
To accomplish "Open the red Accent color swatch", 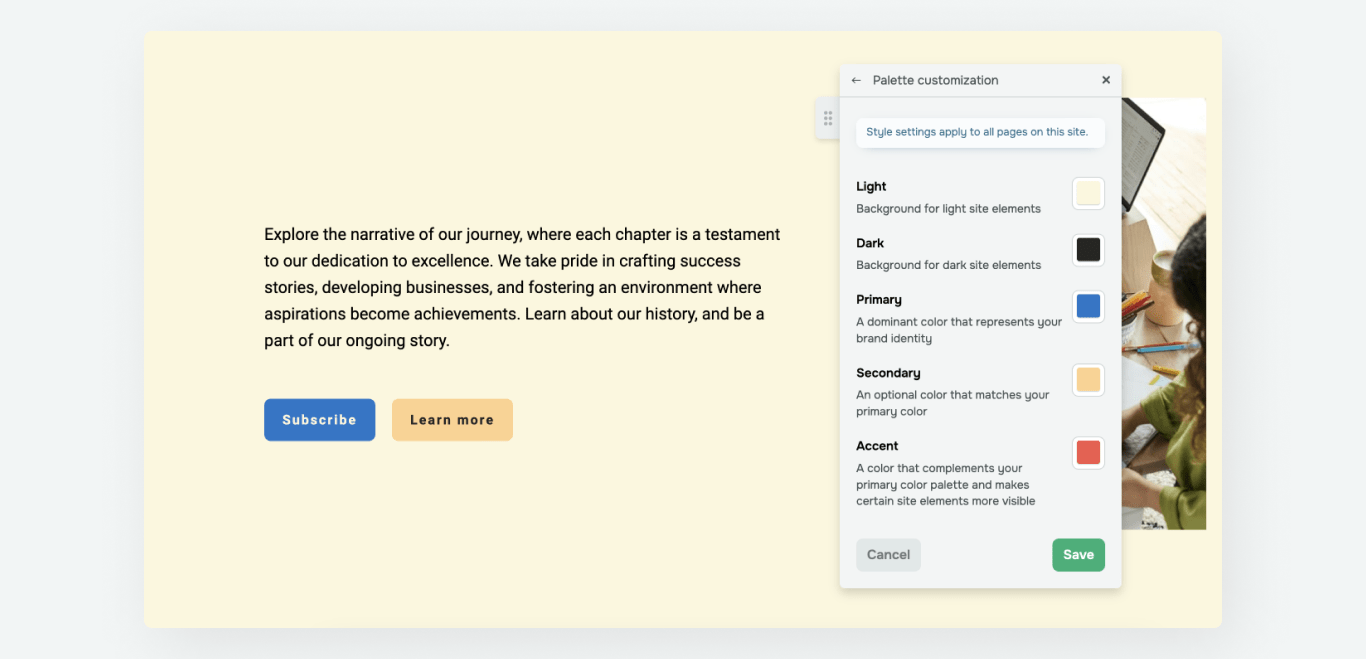I will 1088,453.
